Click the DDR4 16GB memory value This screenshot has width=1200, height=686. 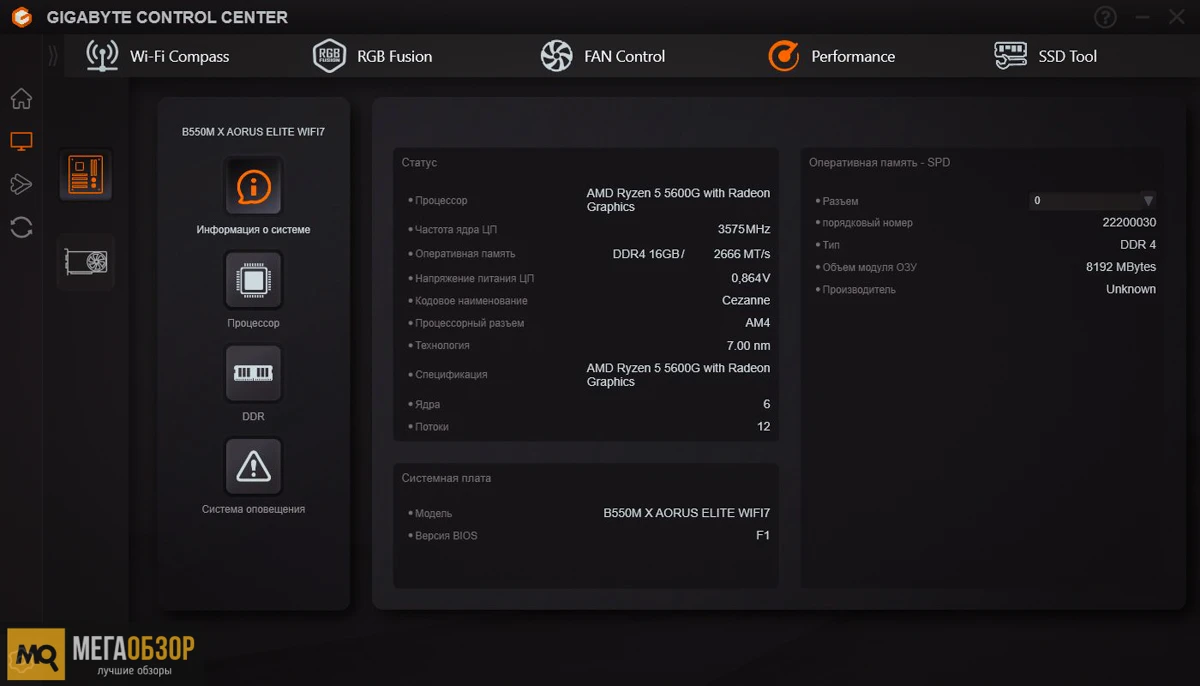click(x=648, y=254)
